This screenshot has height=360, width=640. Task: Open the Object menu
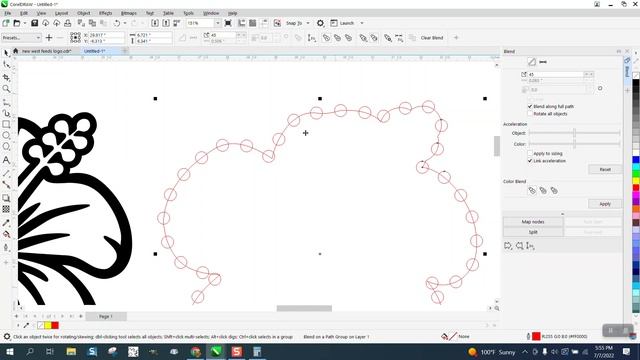tap(84, 13)
